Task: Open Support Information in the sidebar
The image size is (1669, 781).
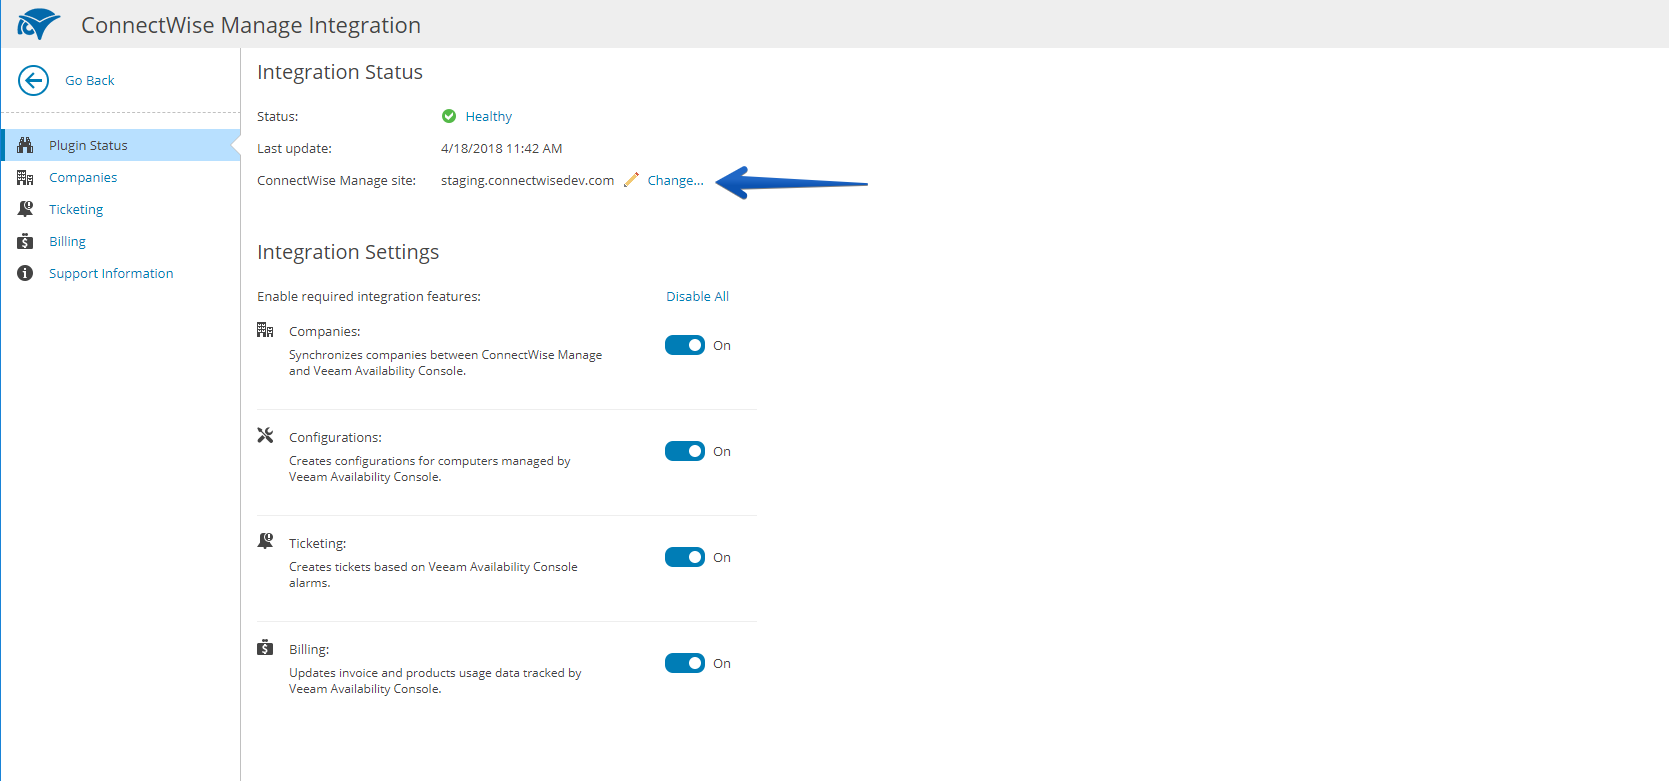Action: pos(111,273)
